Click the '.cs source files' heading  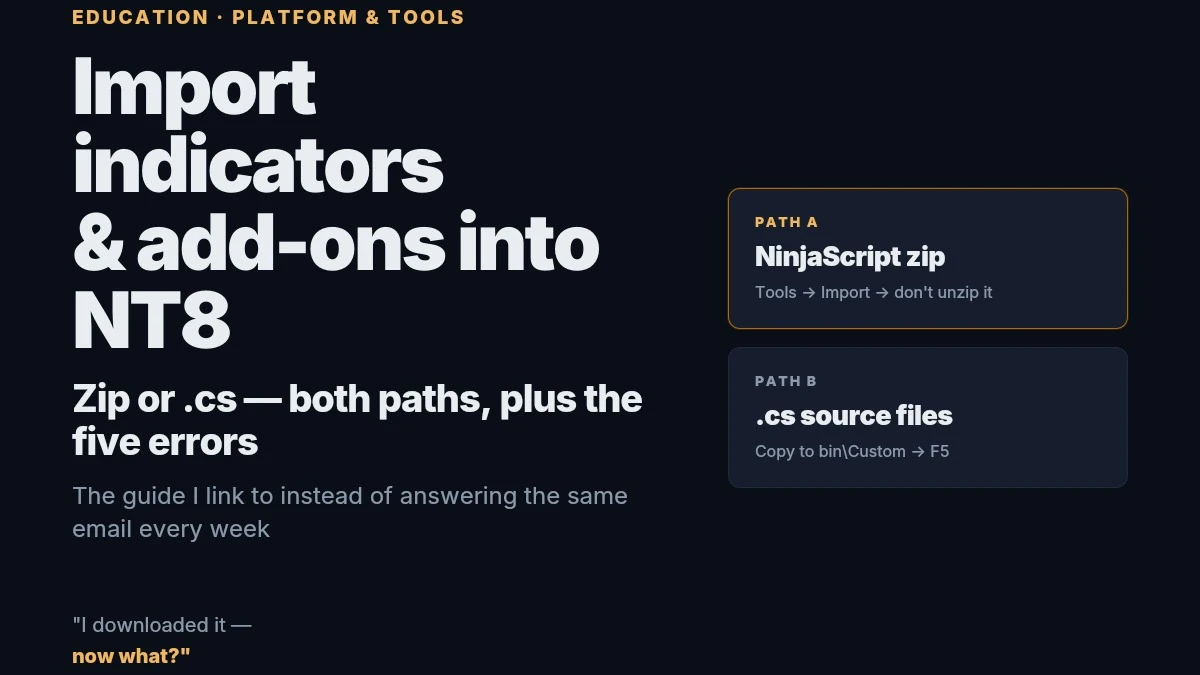tap(854, 416)
